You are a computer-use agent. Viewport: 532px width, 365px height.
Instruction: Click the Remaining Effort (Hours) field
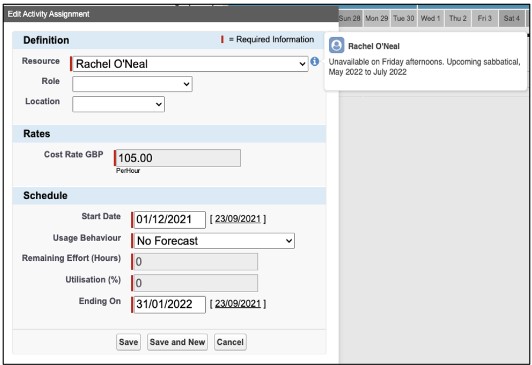click(195, 262)
